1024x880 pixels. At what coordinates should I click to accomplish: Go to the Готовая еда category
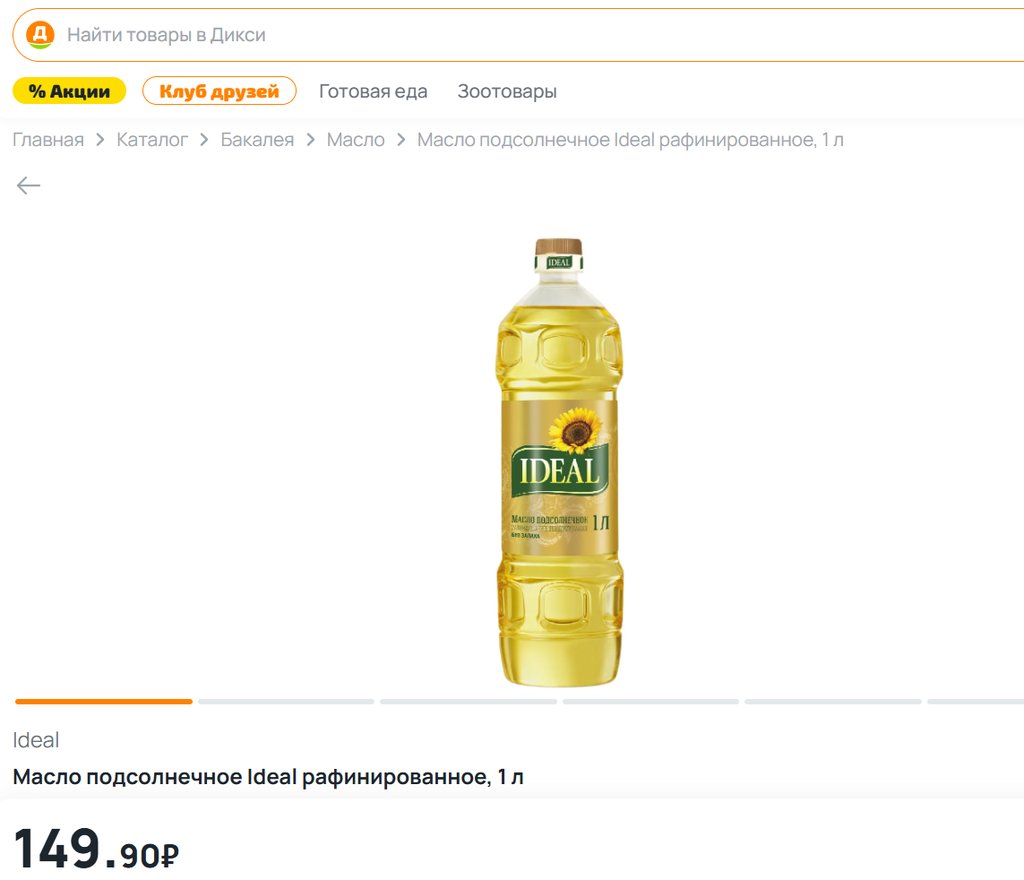(x=373, y=91)
